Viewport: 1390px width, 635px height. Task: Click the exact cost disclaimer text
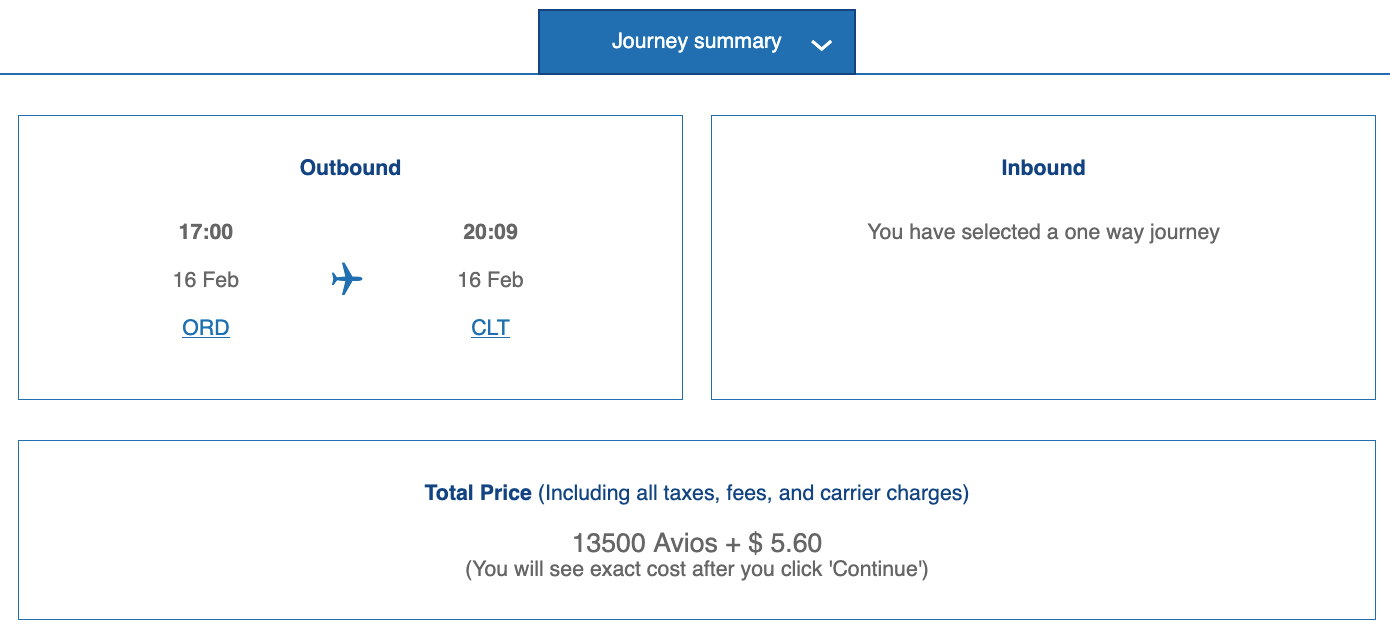[x=695, y=568]
